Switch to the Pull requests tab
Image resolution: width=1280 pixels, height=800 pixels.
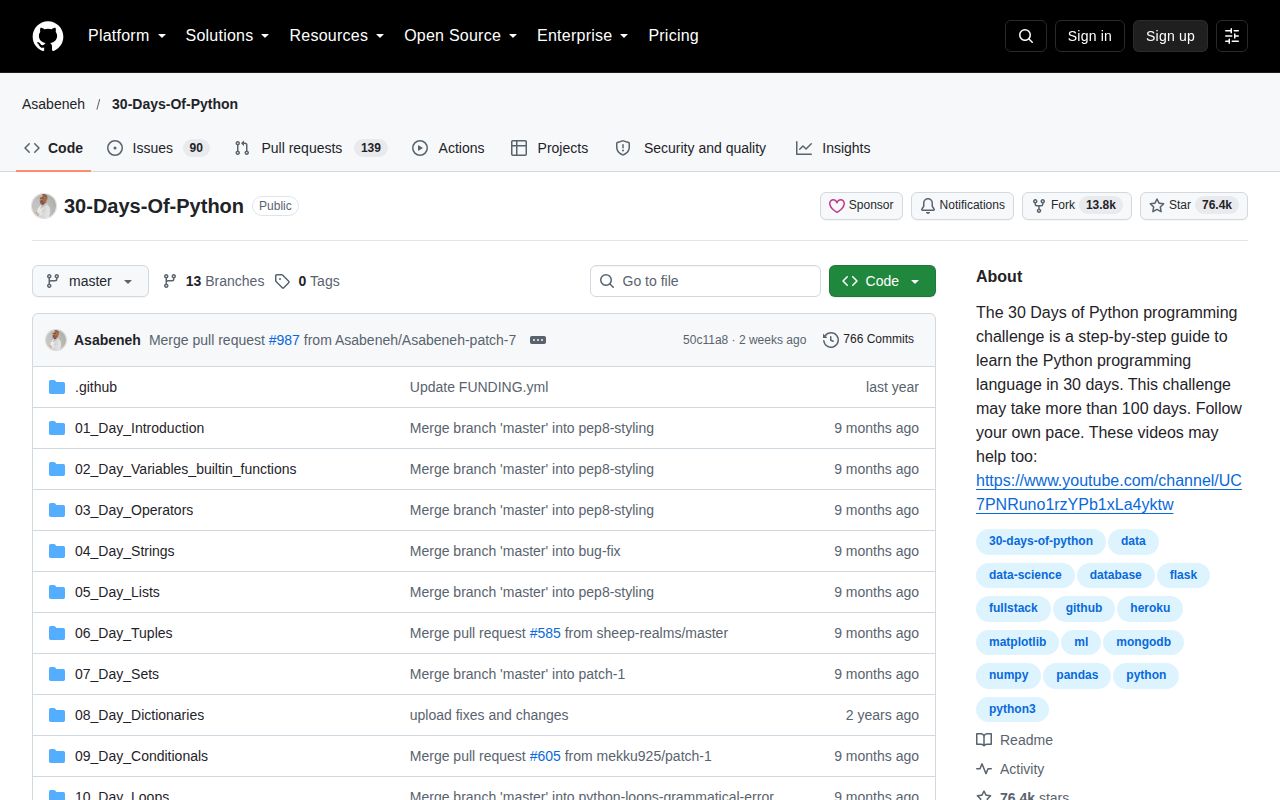[x=310, y=148]
